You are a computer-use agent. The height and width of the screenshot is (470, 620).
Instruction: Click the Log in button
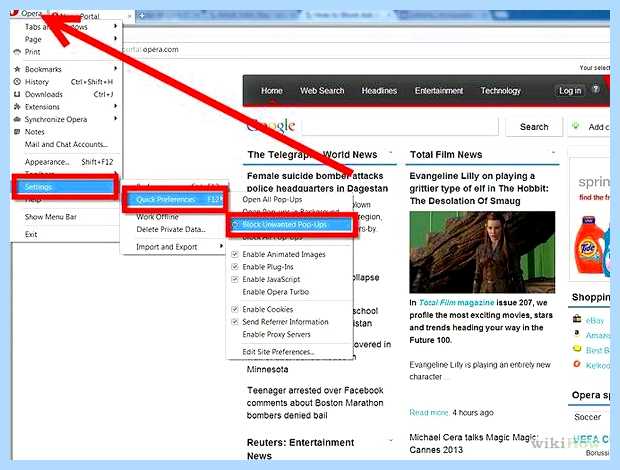coord(570,91)
